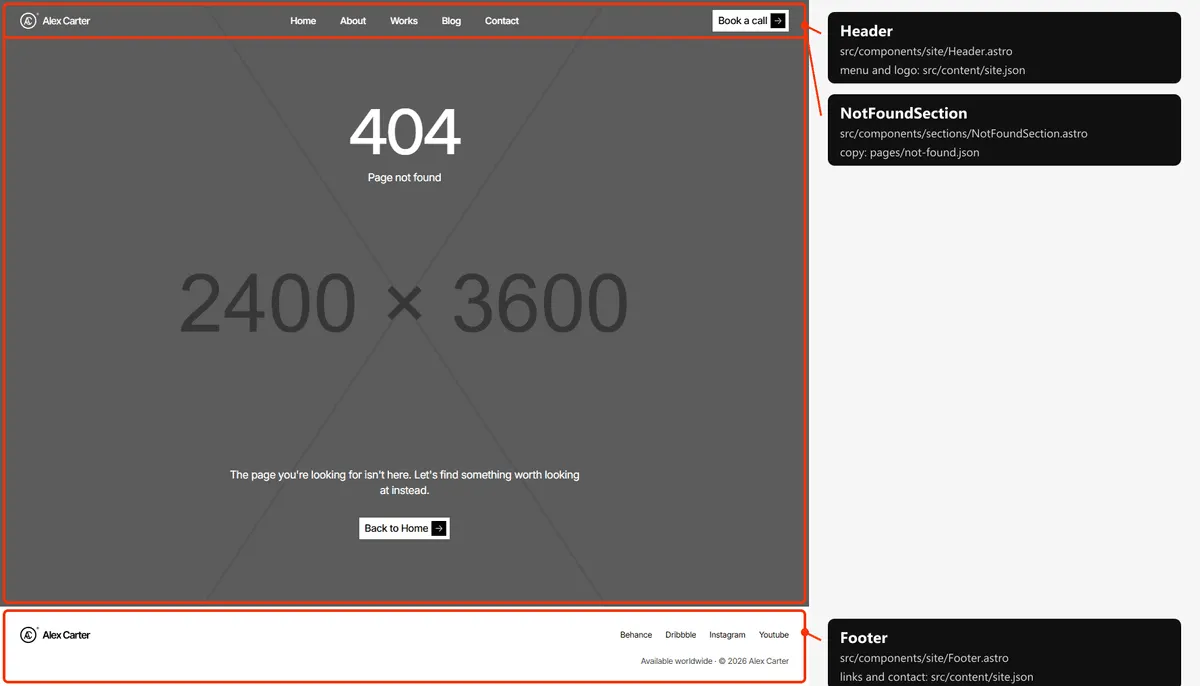Navigate to Contact in the header menu

pyautogui.click(x=502, y=21)
